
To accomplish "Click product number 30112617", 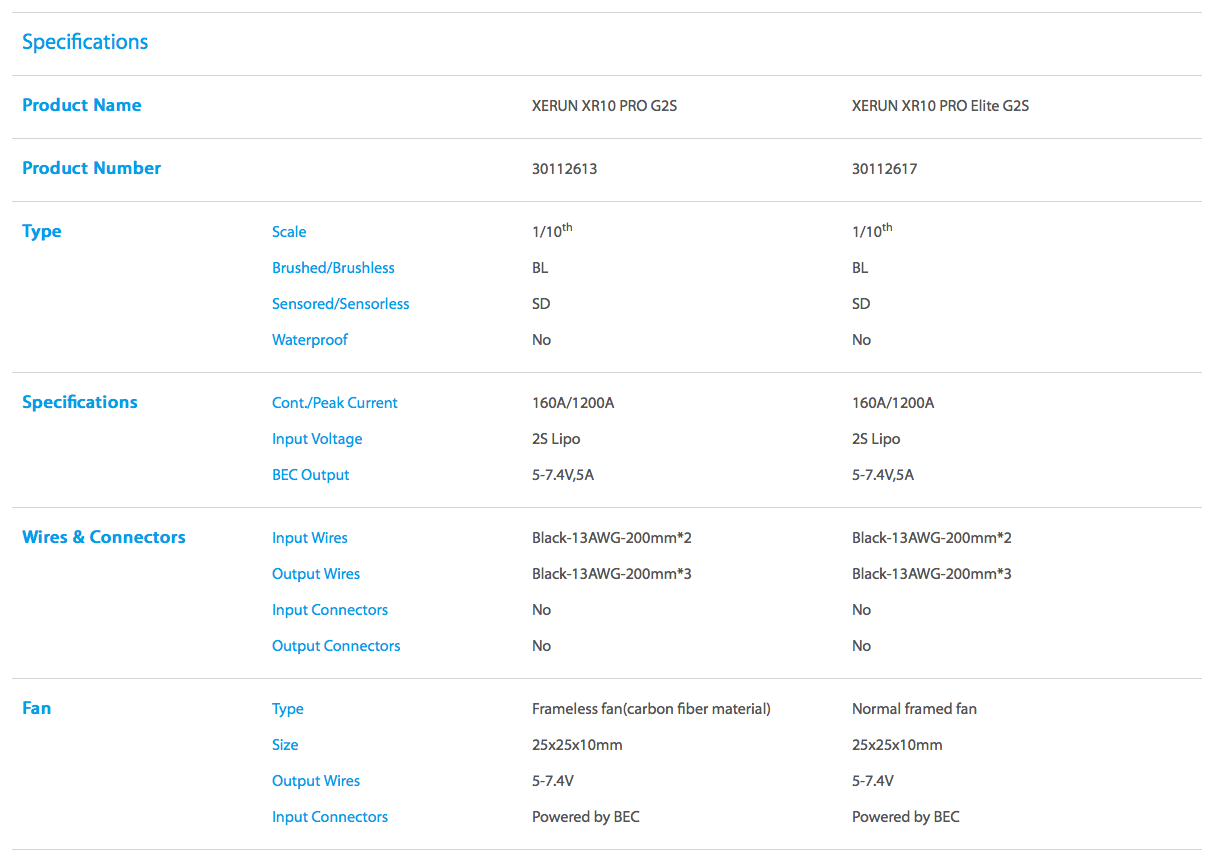I will (885, 169).
